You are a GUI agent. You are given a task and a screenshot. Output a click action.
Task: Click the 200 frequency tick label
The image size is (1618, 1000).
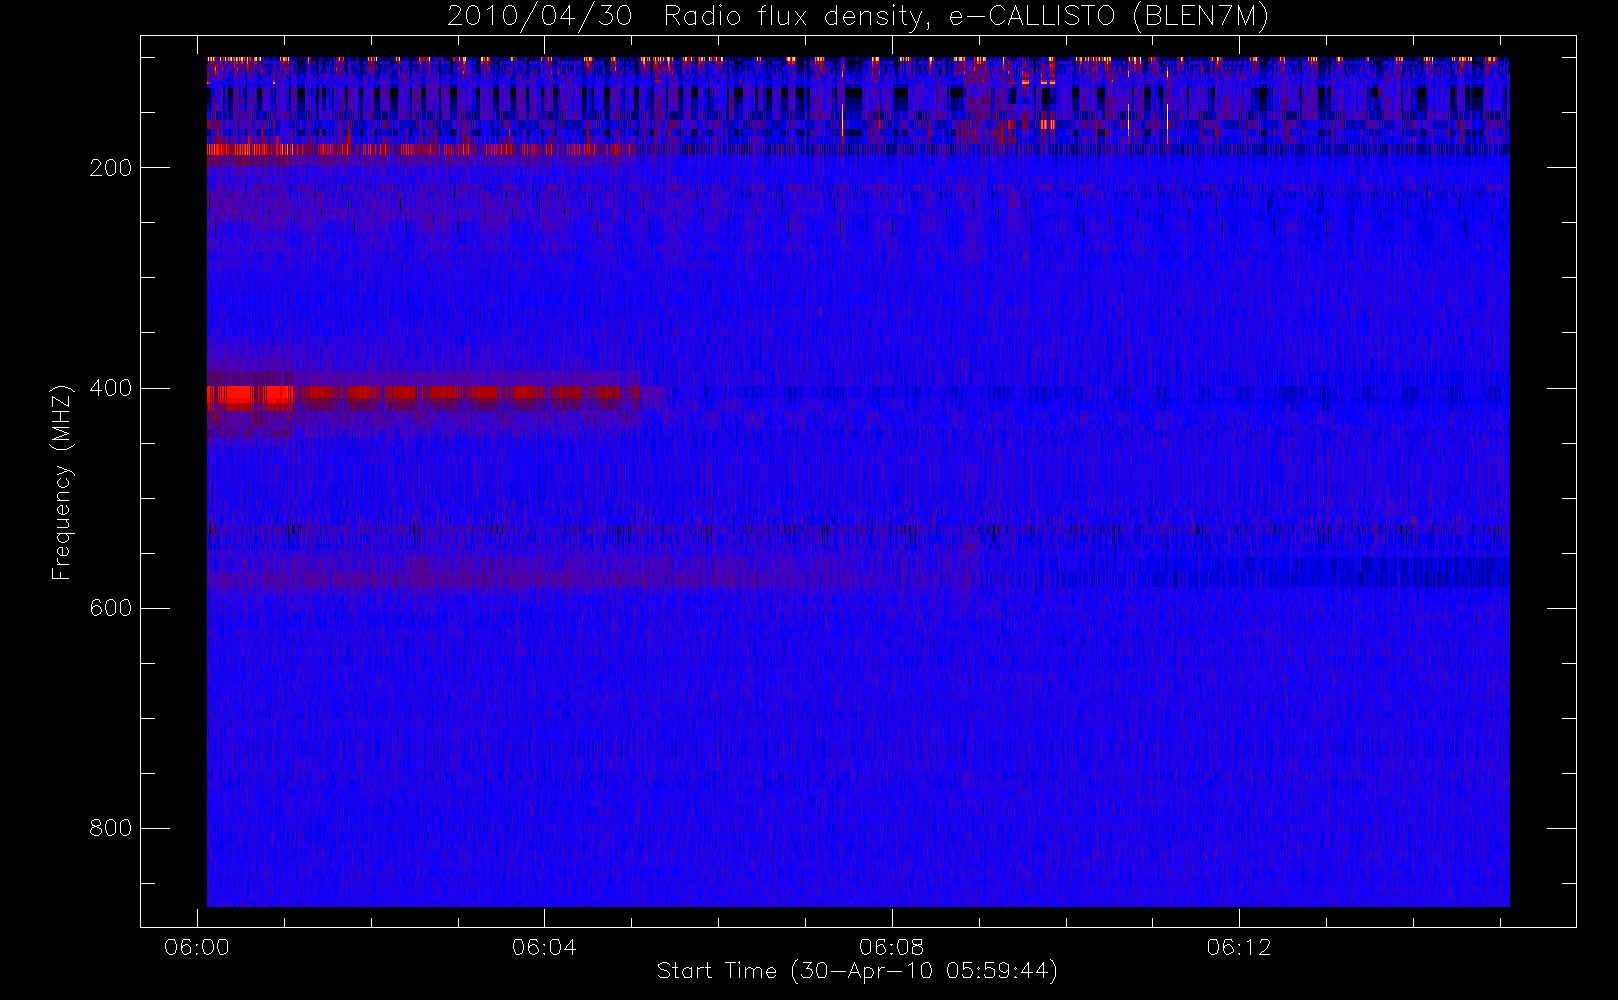pyautogui.click(x=111, y=168)
